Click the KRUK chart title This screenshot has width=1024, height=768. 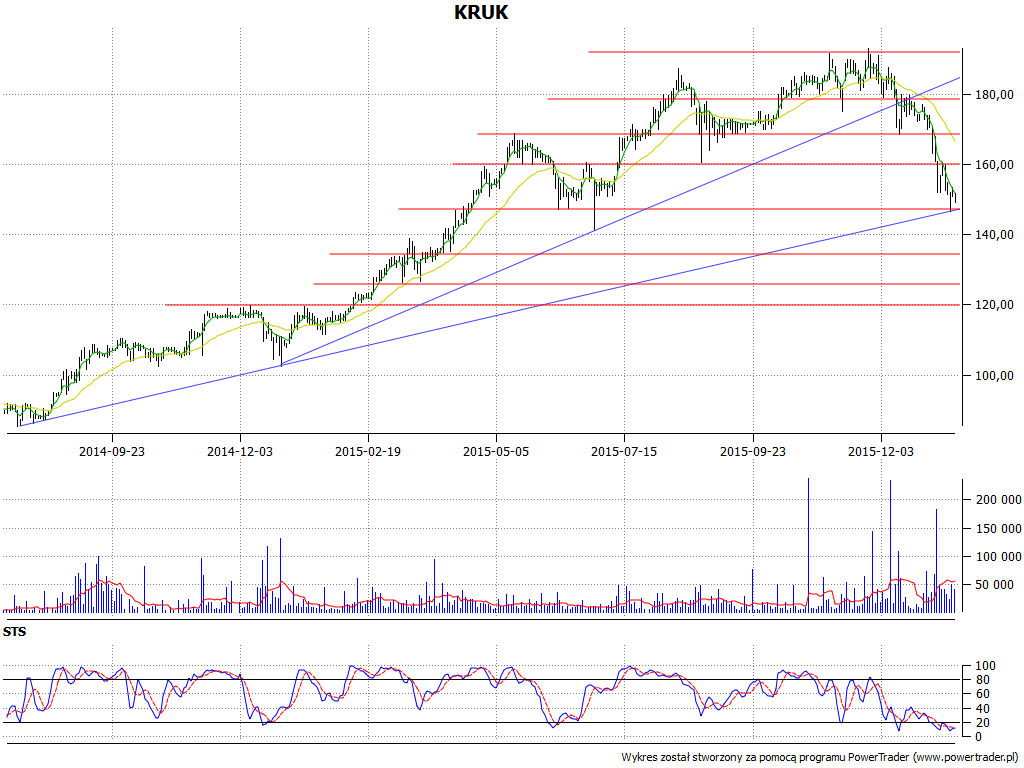pos(481,12)
